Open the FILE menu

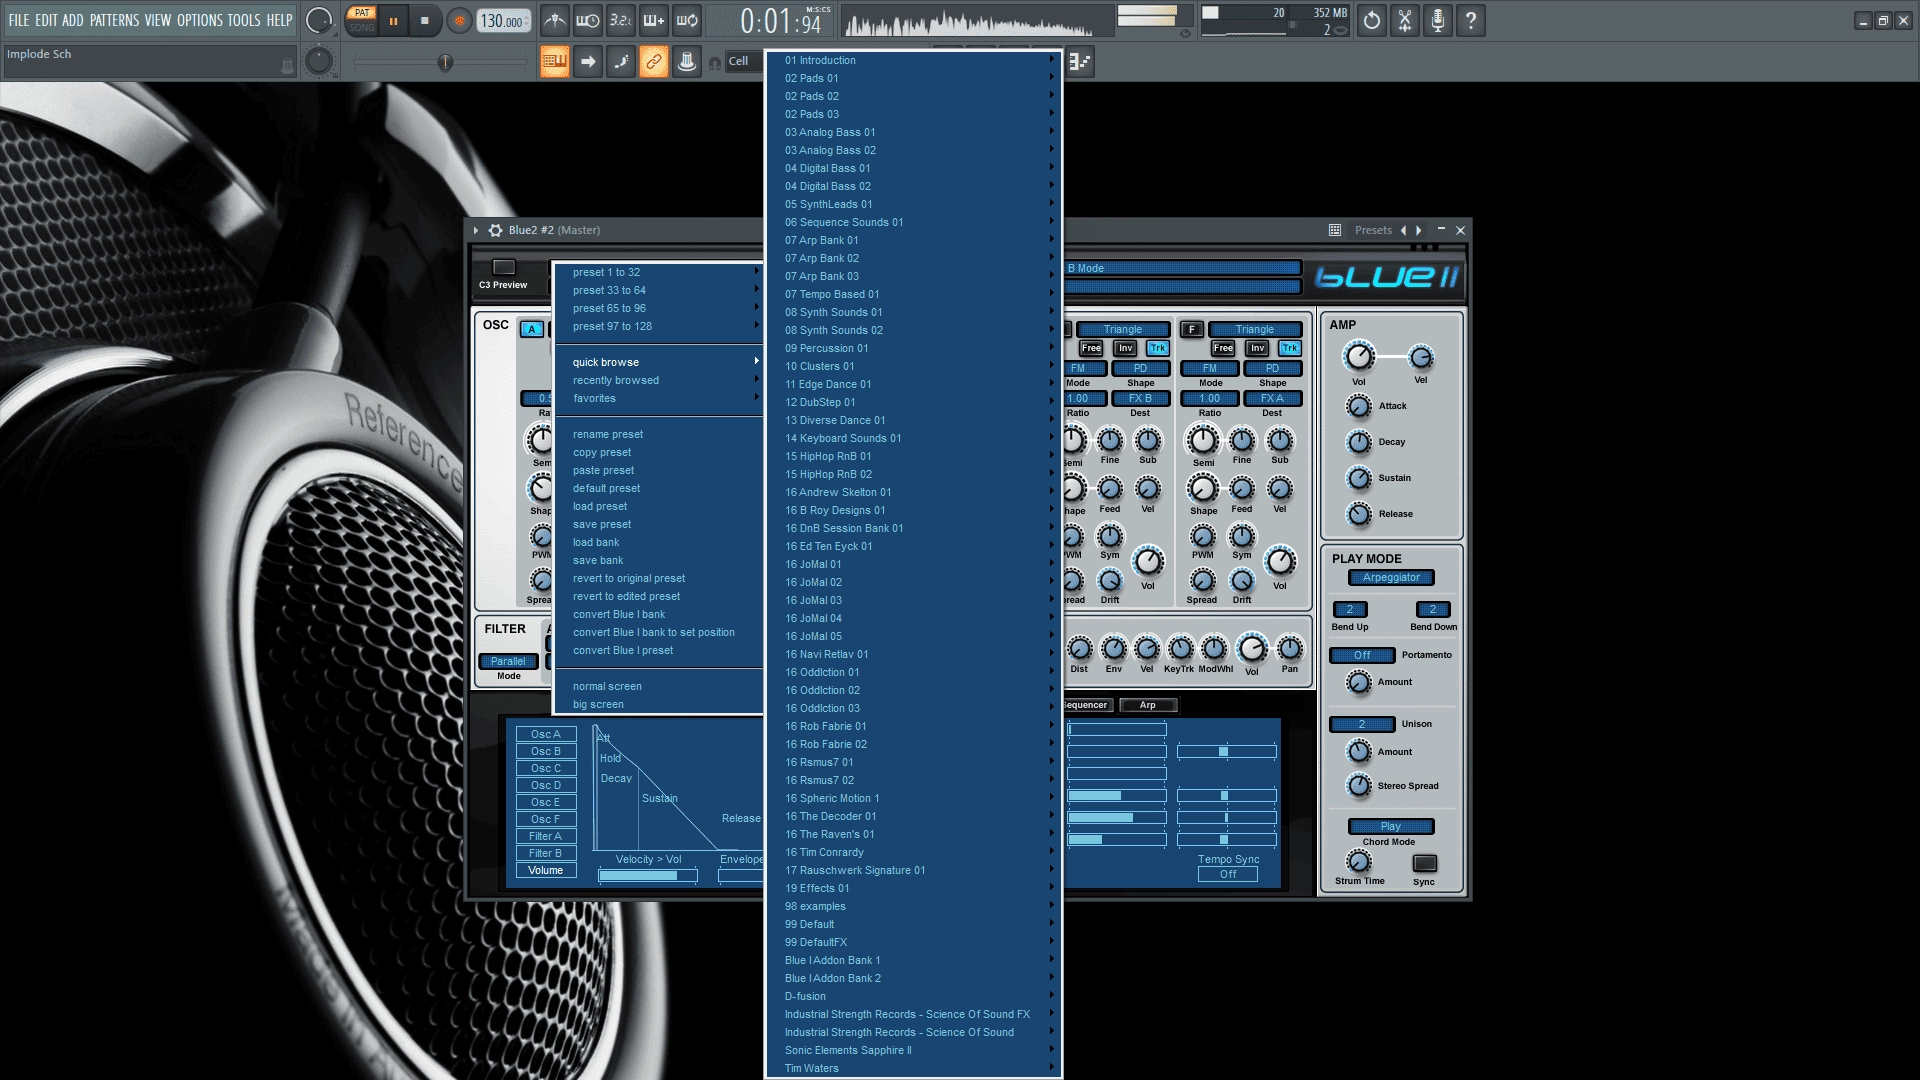(x=19, y=20)
